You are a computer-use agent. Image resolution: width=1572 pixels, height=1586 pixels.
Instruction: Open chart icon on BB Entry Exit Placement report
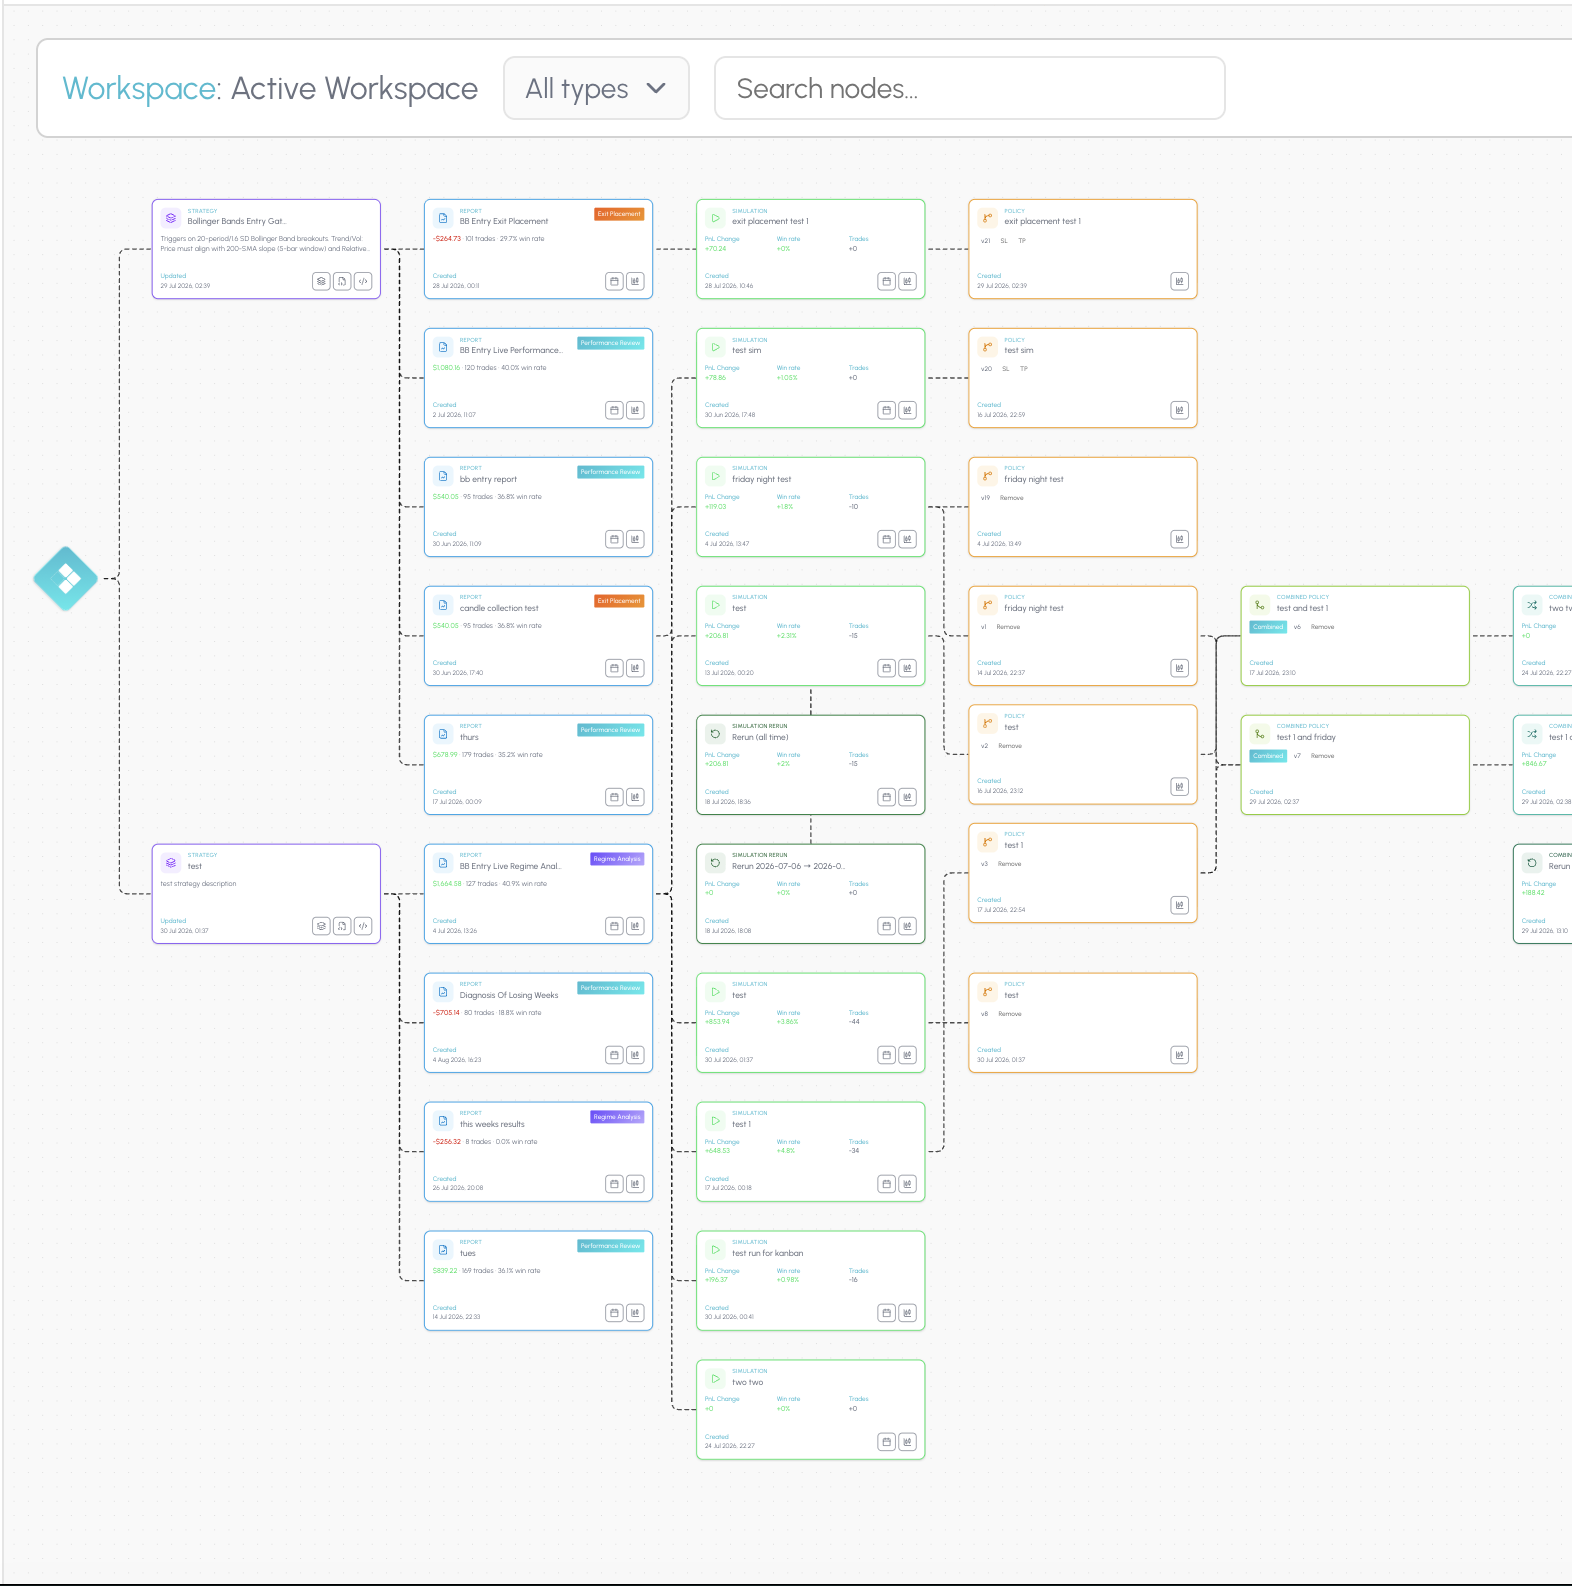tap(635, 281)
